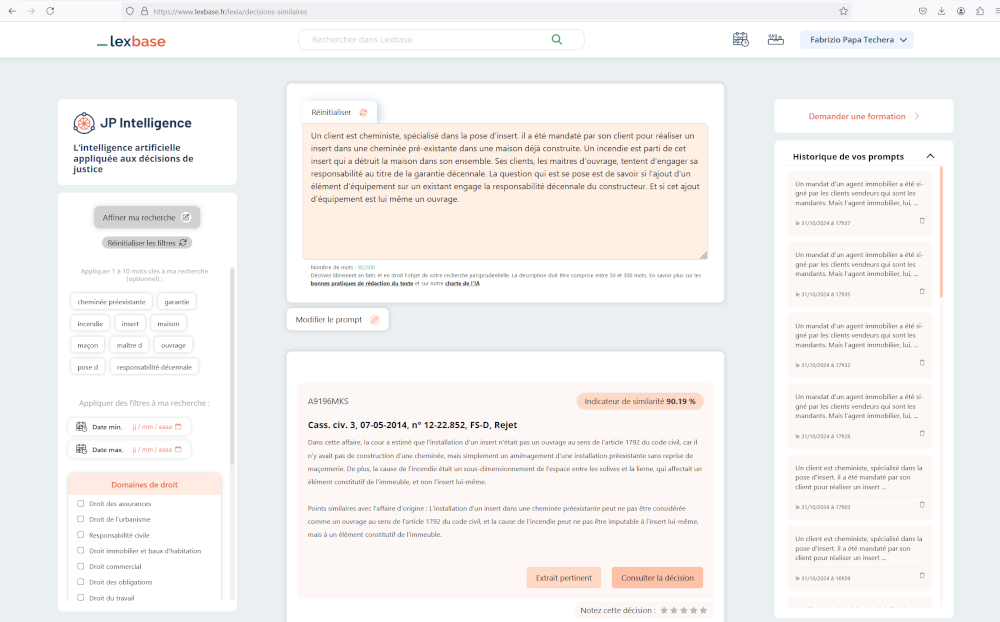Delete the history prompt dated 17h37
This screenshot has height=622, width=1000.
click(922, 221)
